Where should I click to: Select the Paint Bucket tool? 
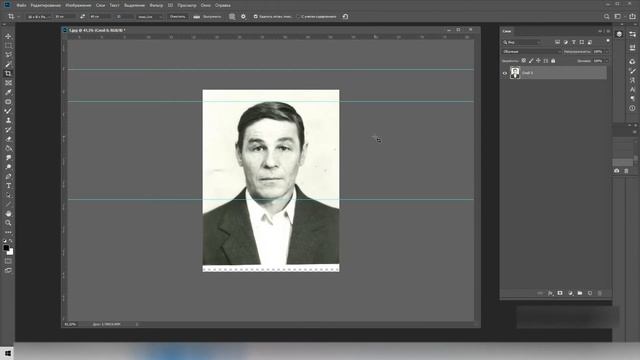click(8, 149)
